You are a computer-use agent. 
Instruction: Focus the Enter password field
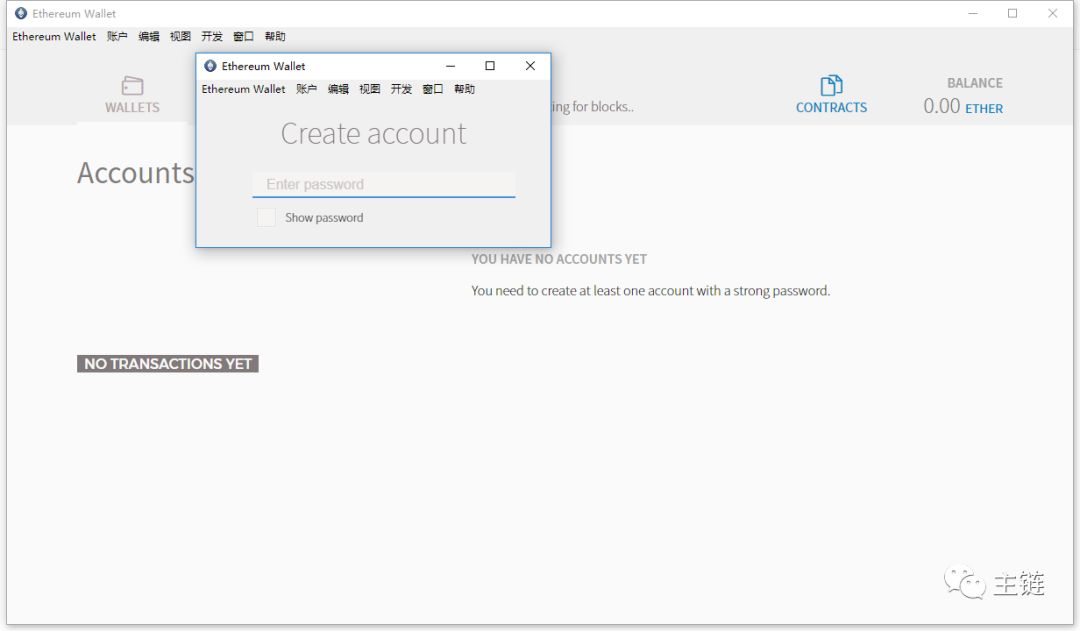pyautogui.click(x=384, y=185)
